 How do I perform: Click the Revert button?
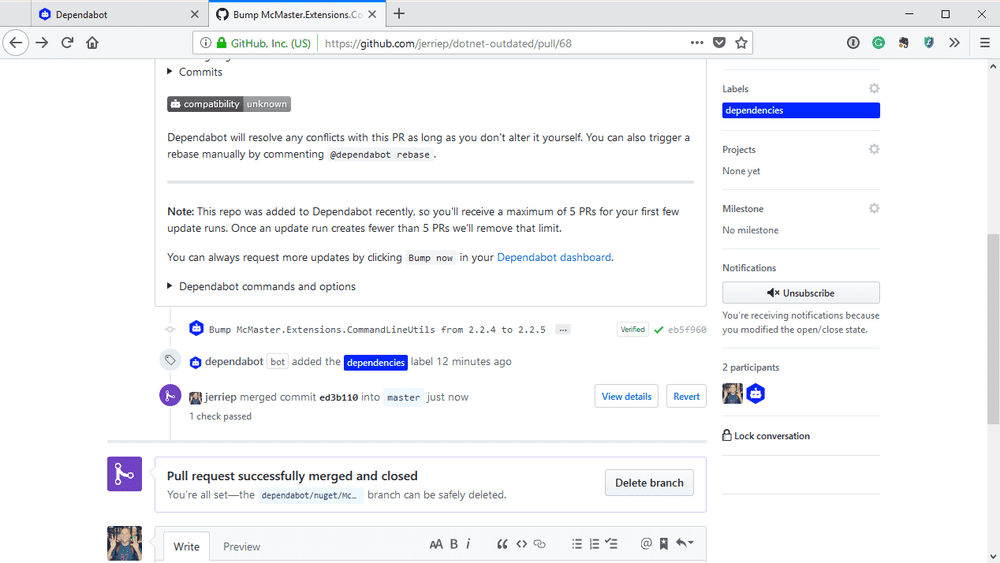[x=686, y=396]
